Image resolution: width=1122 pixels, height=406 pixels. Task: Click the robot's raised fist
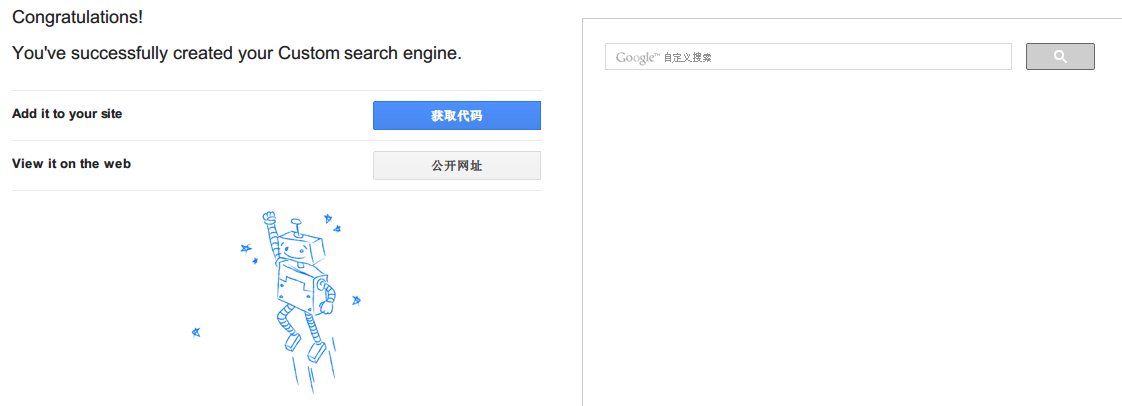[x=268, y=218]
